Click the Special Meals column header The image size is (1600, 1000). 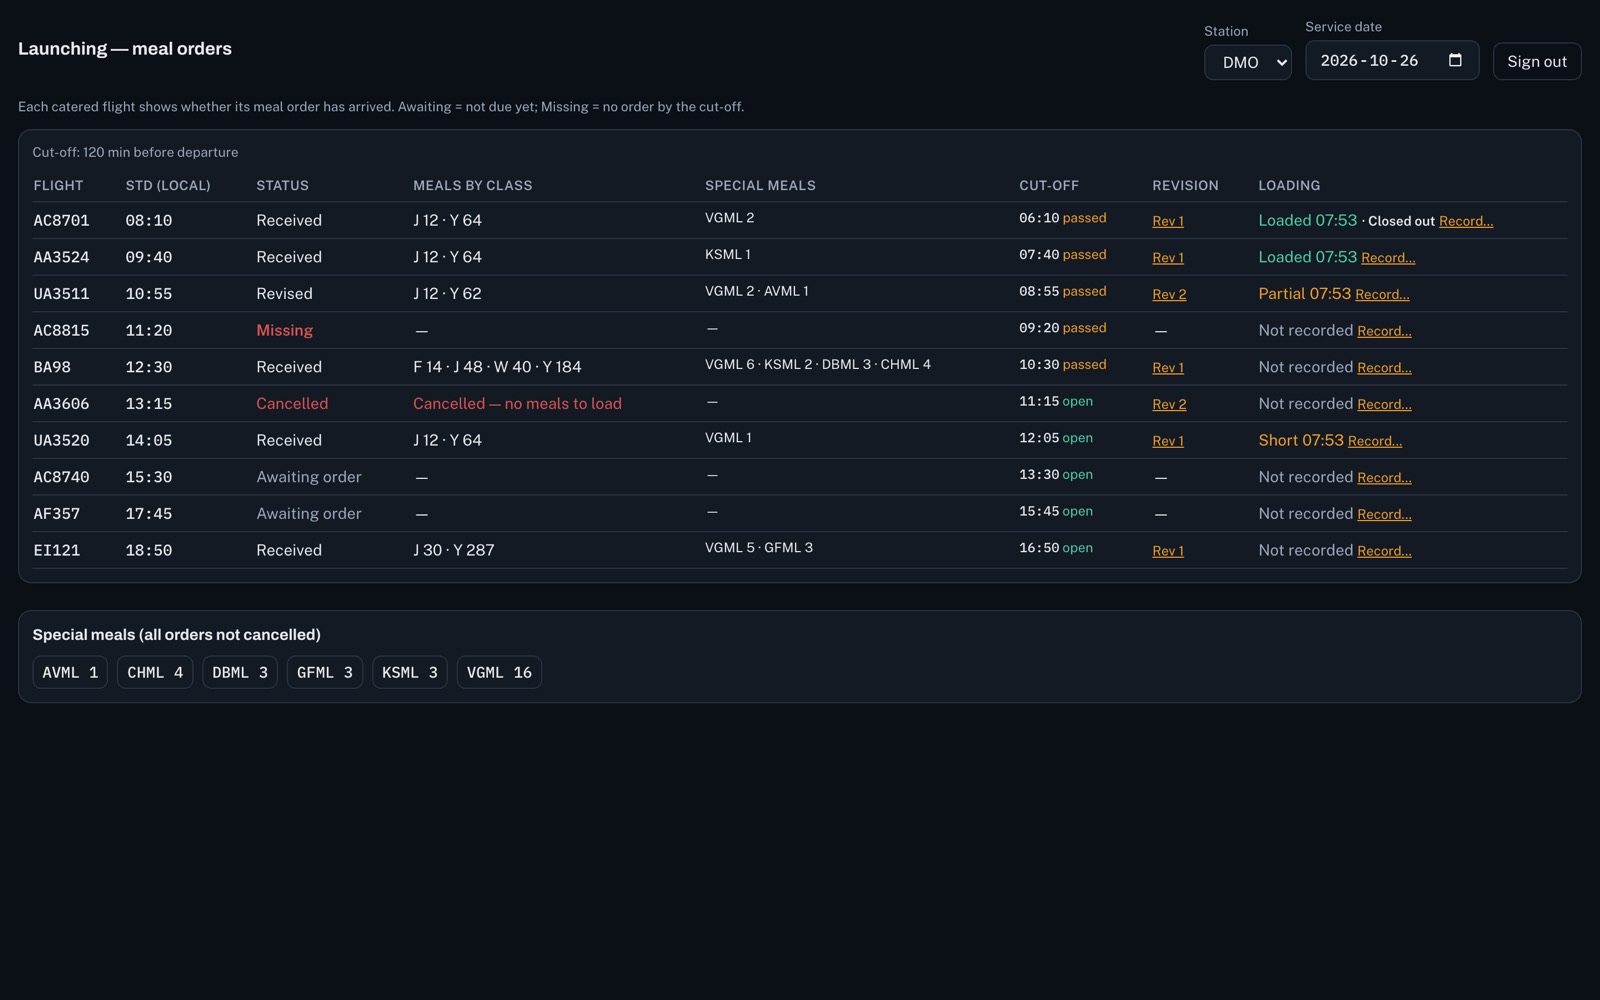[760, 185]
